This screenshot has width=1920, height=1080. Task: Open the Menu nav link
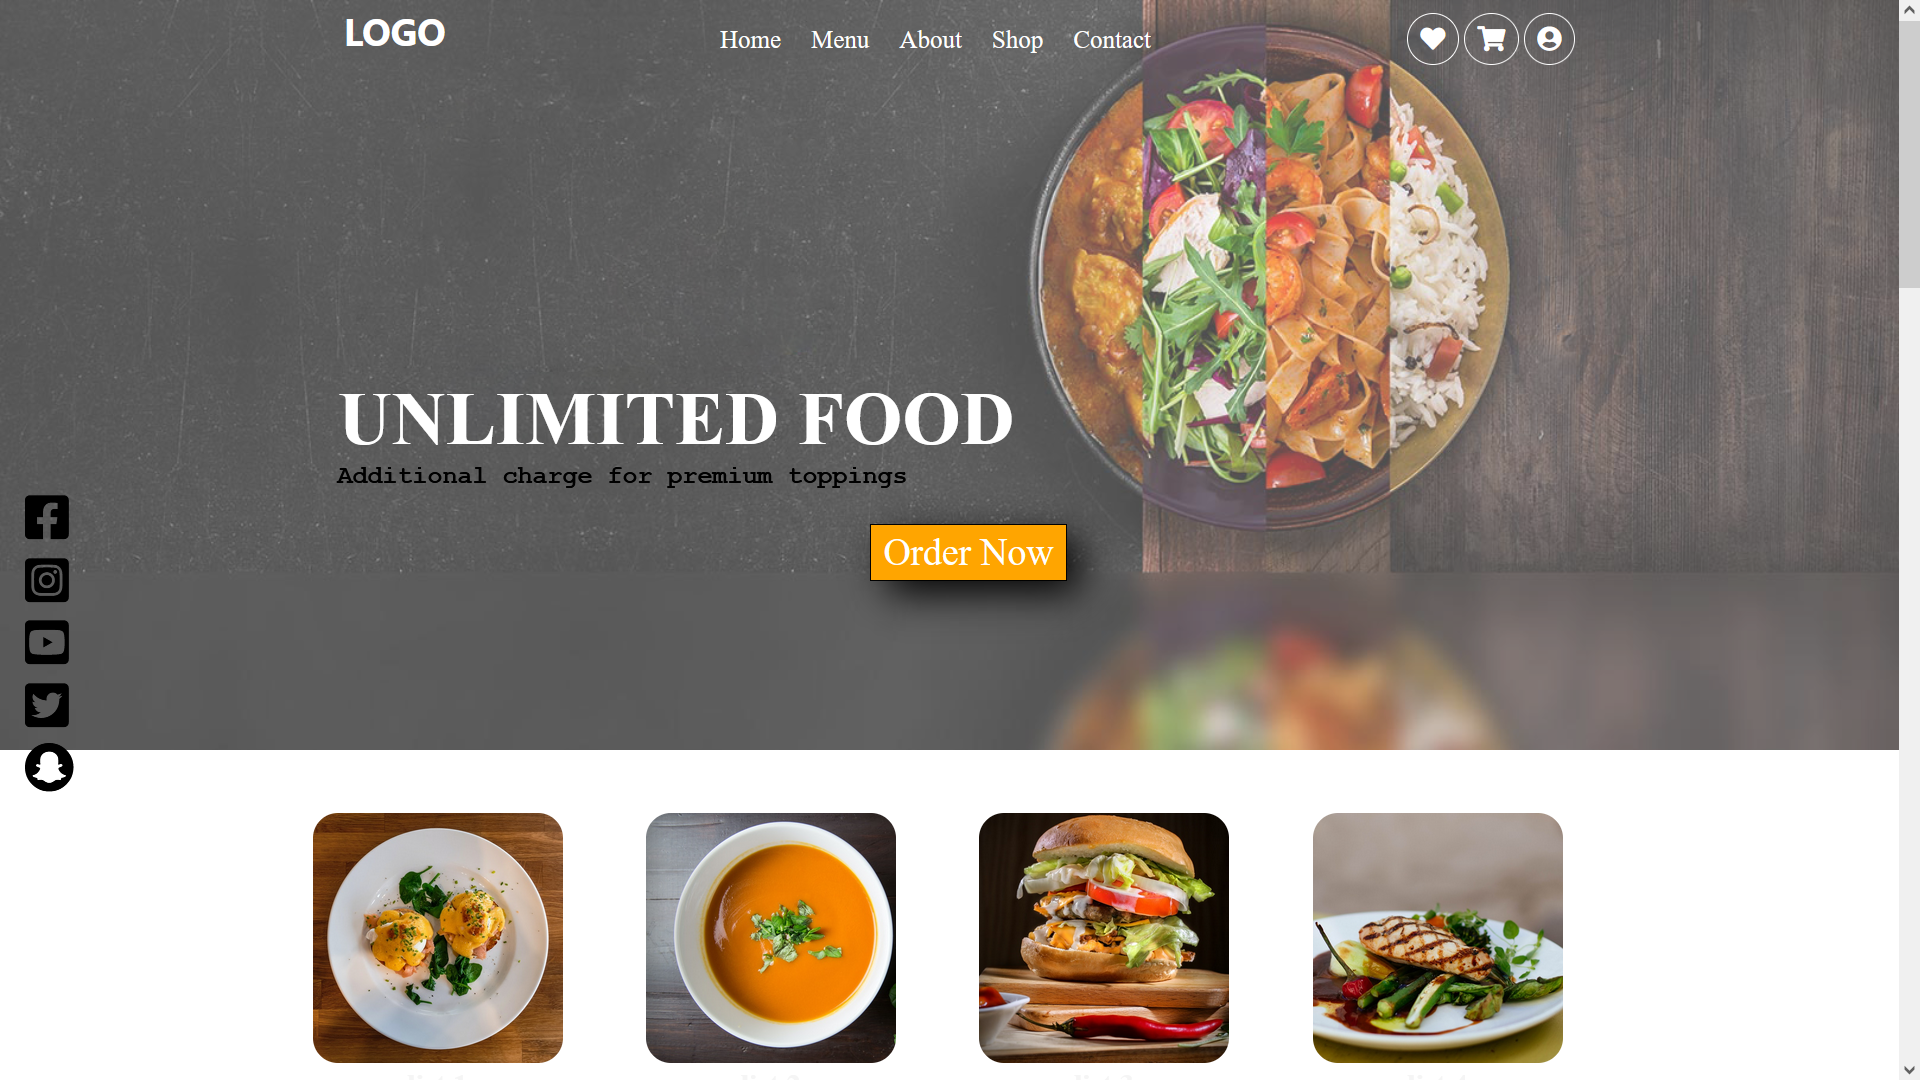point(840,40)
